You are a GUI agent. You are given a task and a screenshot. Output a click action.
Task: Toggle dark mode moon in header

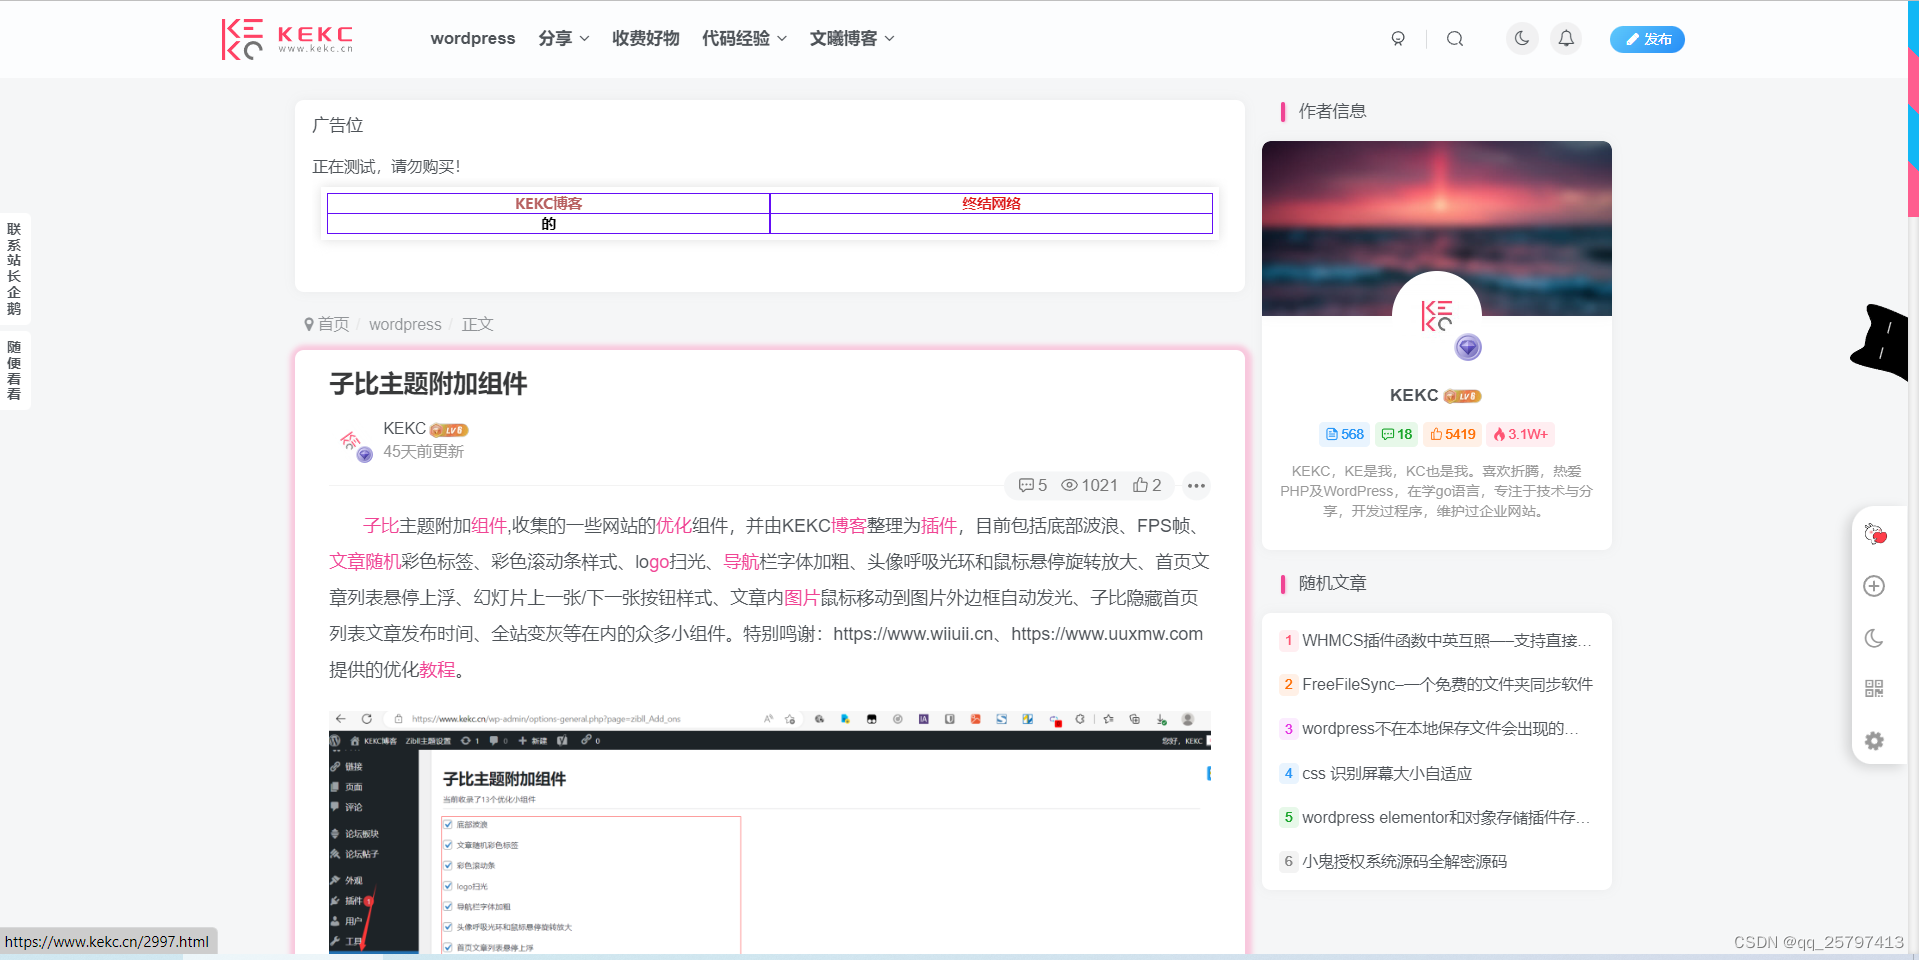(1522, 39)
